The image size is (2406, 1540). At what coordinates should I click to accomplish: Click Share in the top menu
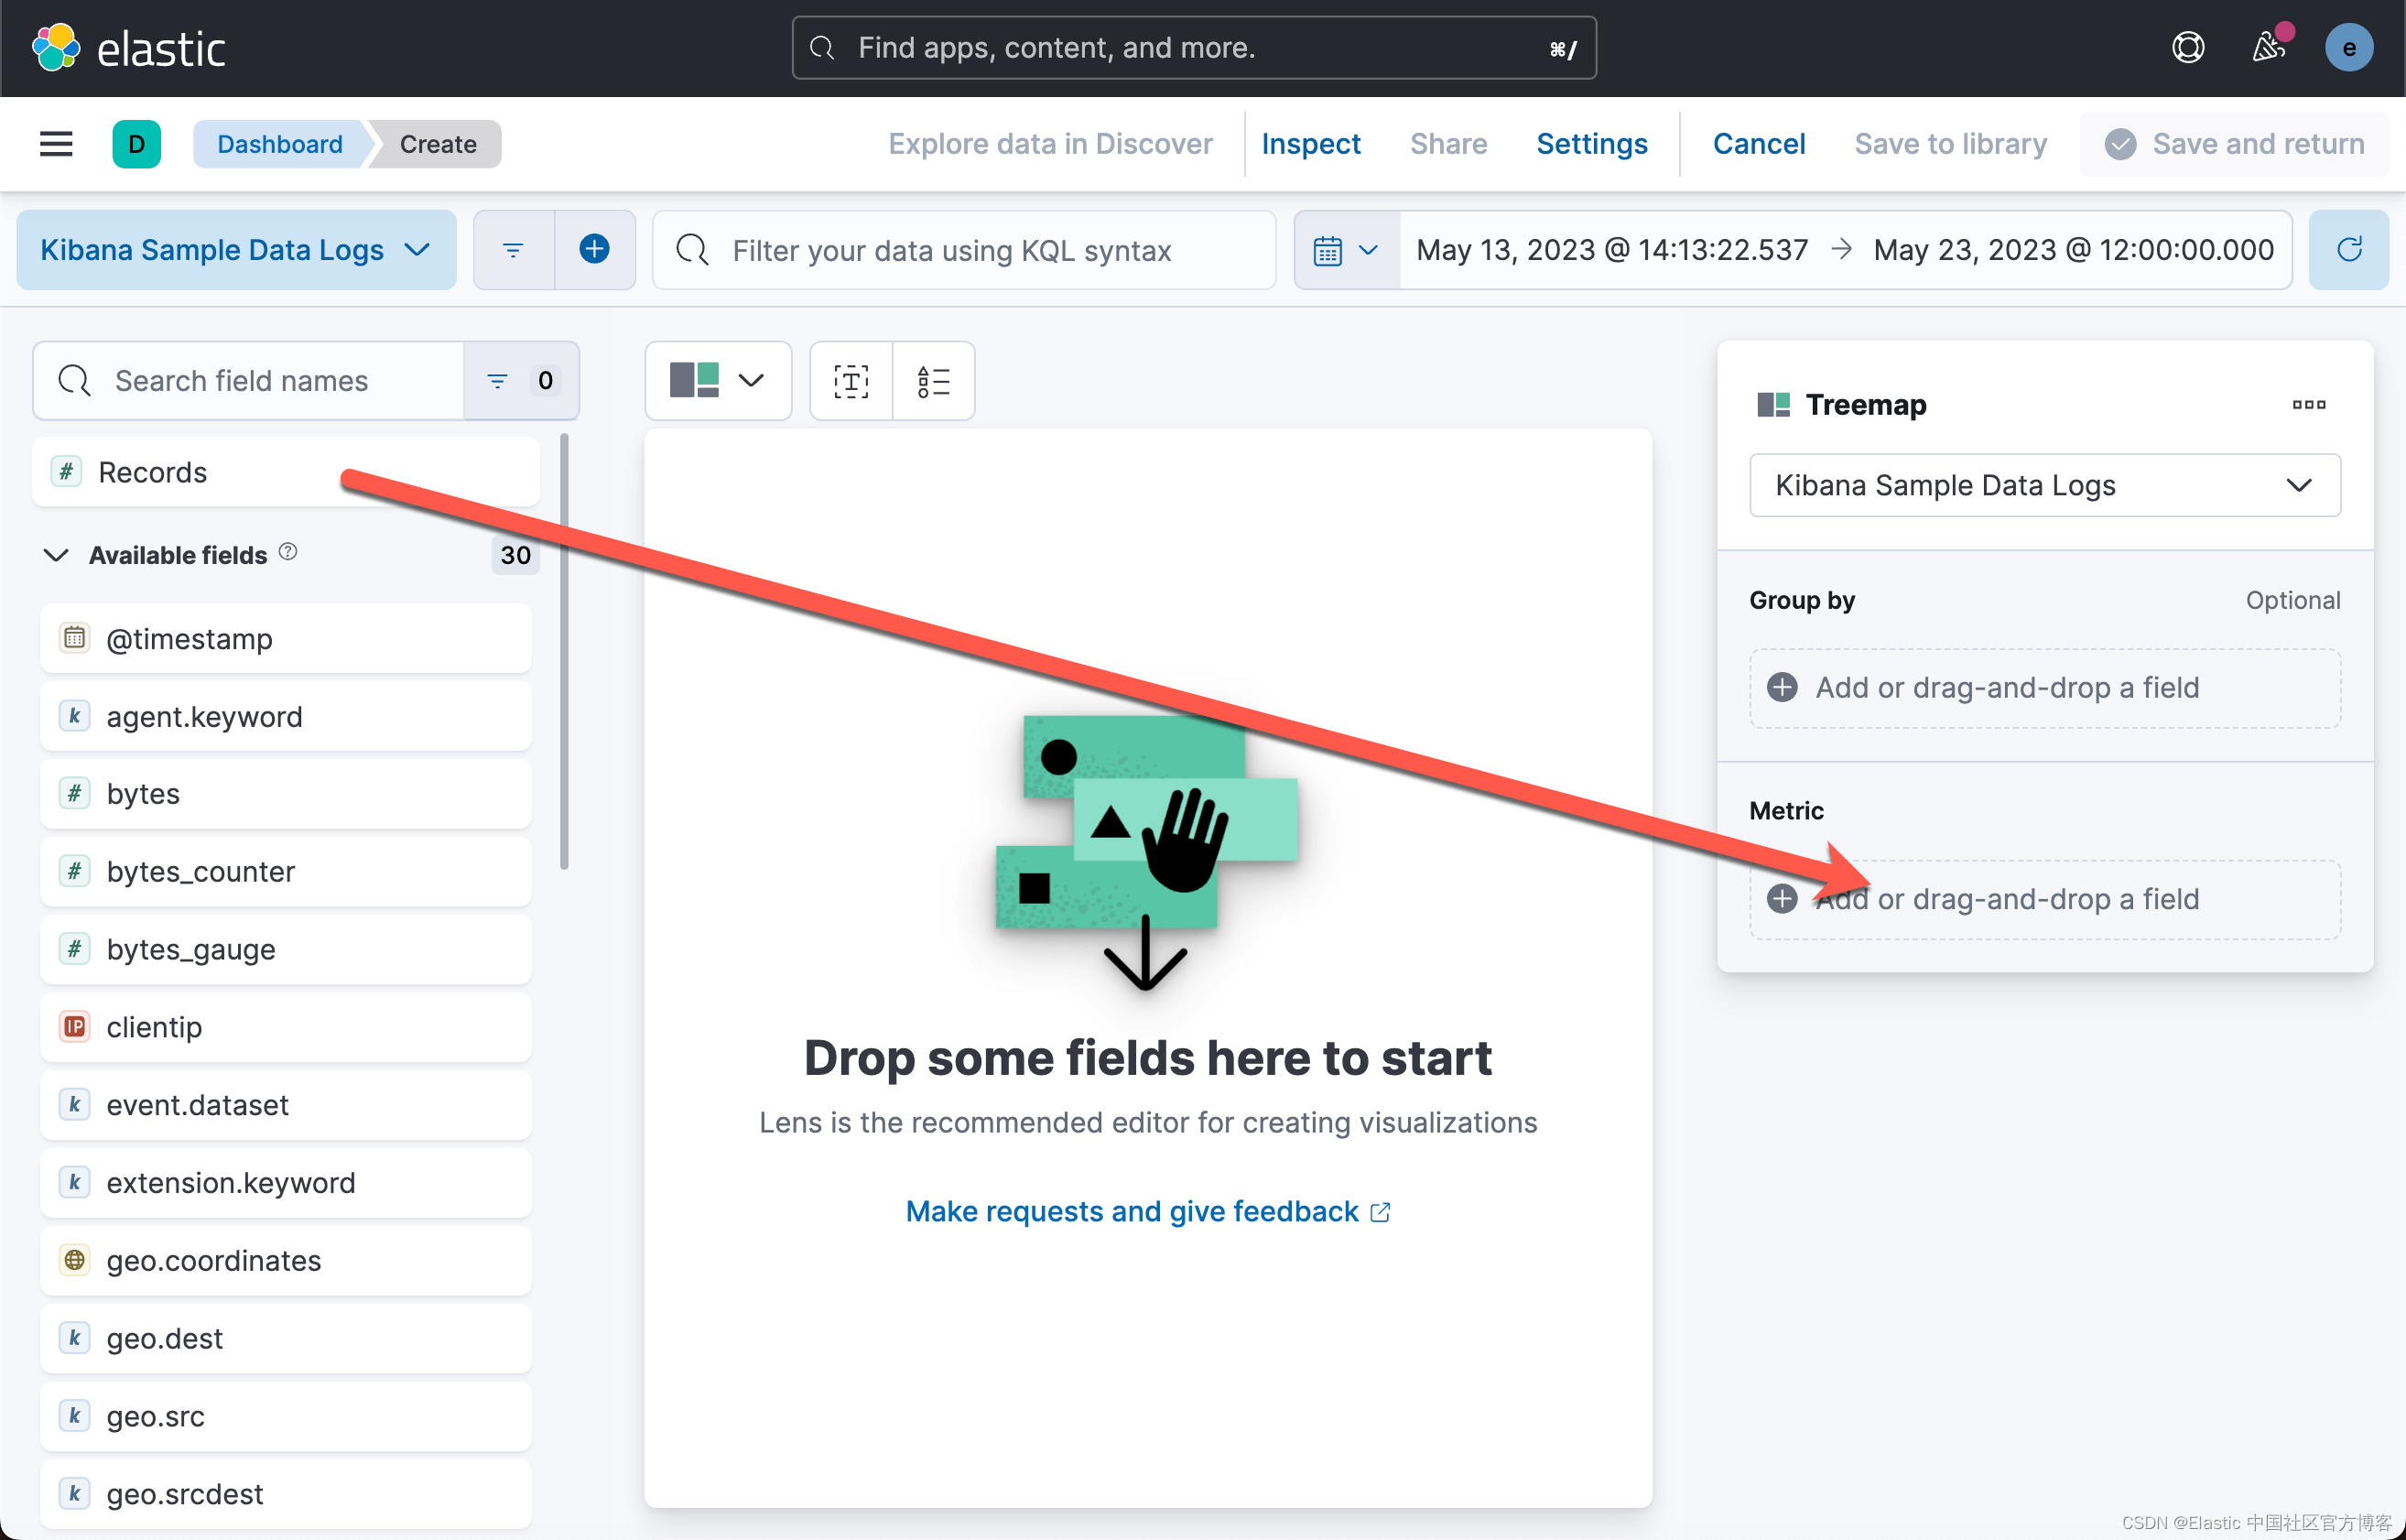1448,144
